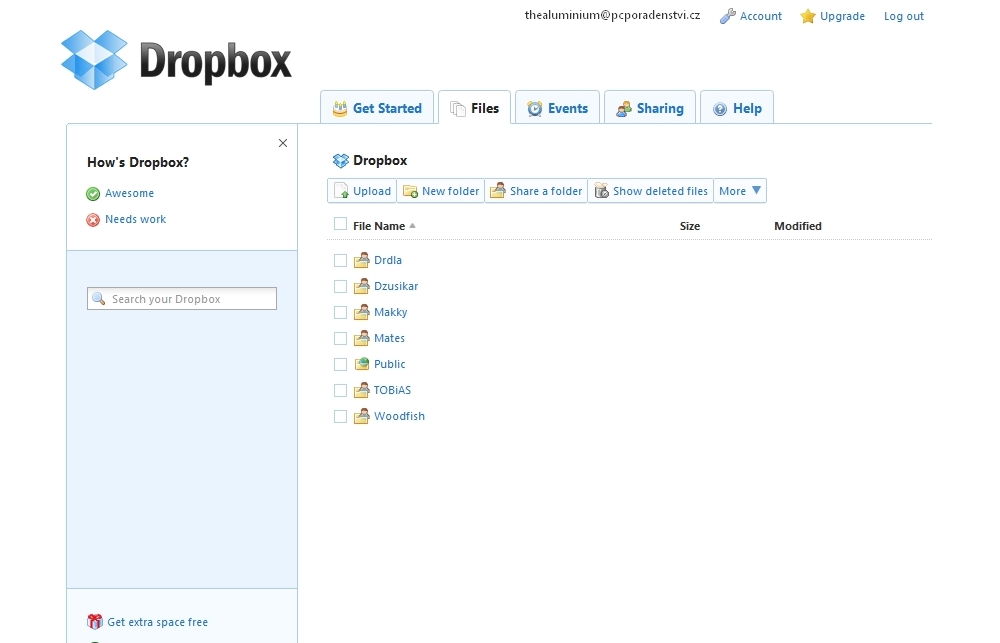This screenshot has width=1000, height=643.
Task: Click the Mates shared folder icon
Action: click(362, 337)
